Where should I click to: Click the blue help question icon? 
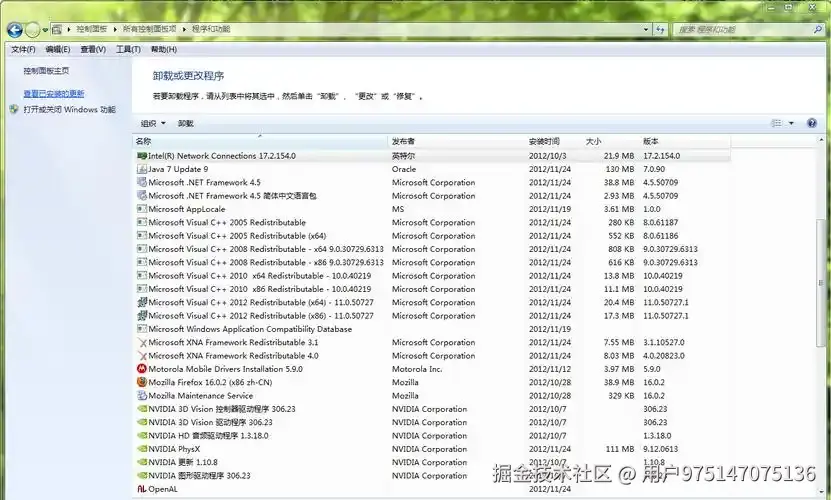pos(811,123)
